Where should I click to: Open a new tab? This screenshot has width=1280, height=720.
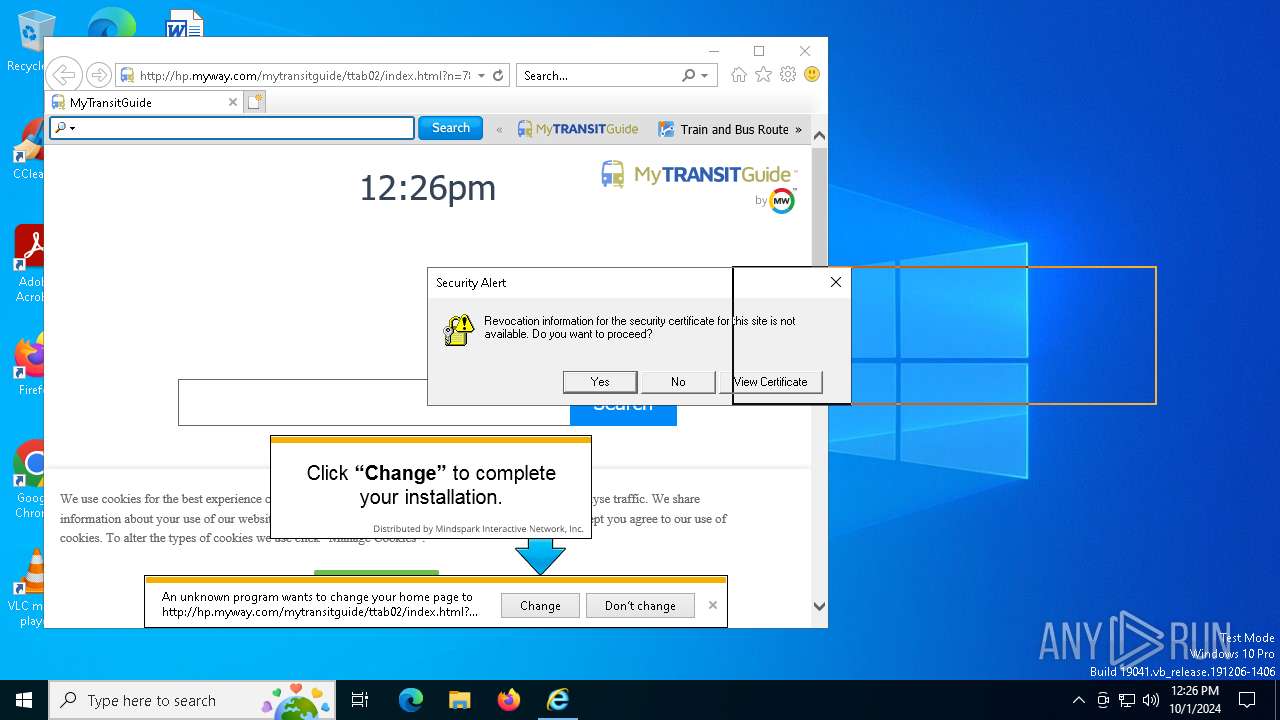coord(255,102)
